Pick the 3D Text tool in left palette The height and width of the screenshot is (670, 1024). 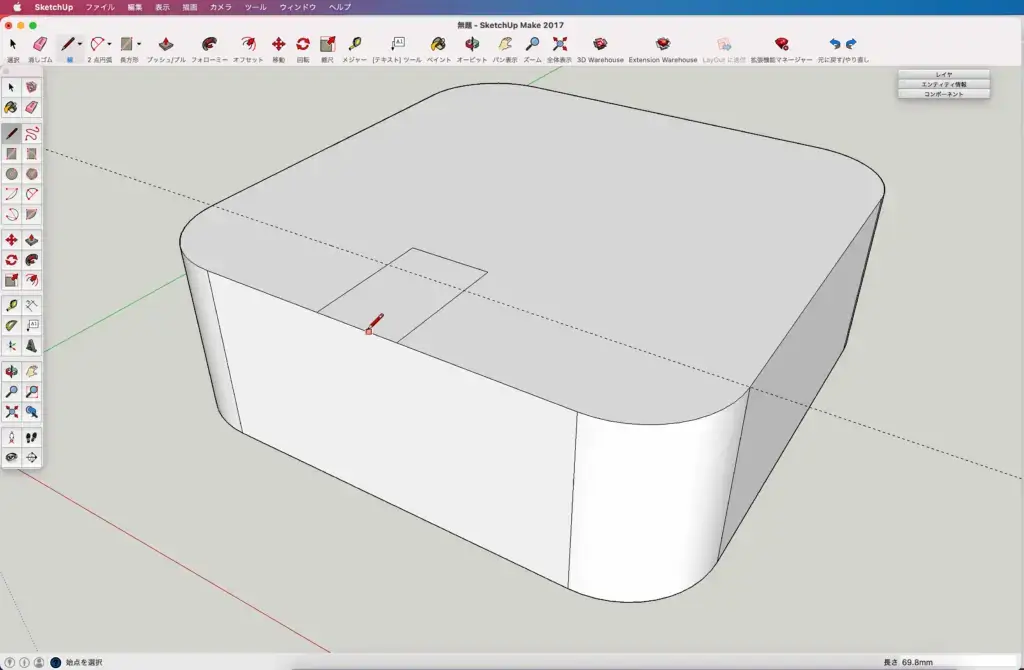point(31,346)
